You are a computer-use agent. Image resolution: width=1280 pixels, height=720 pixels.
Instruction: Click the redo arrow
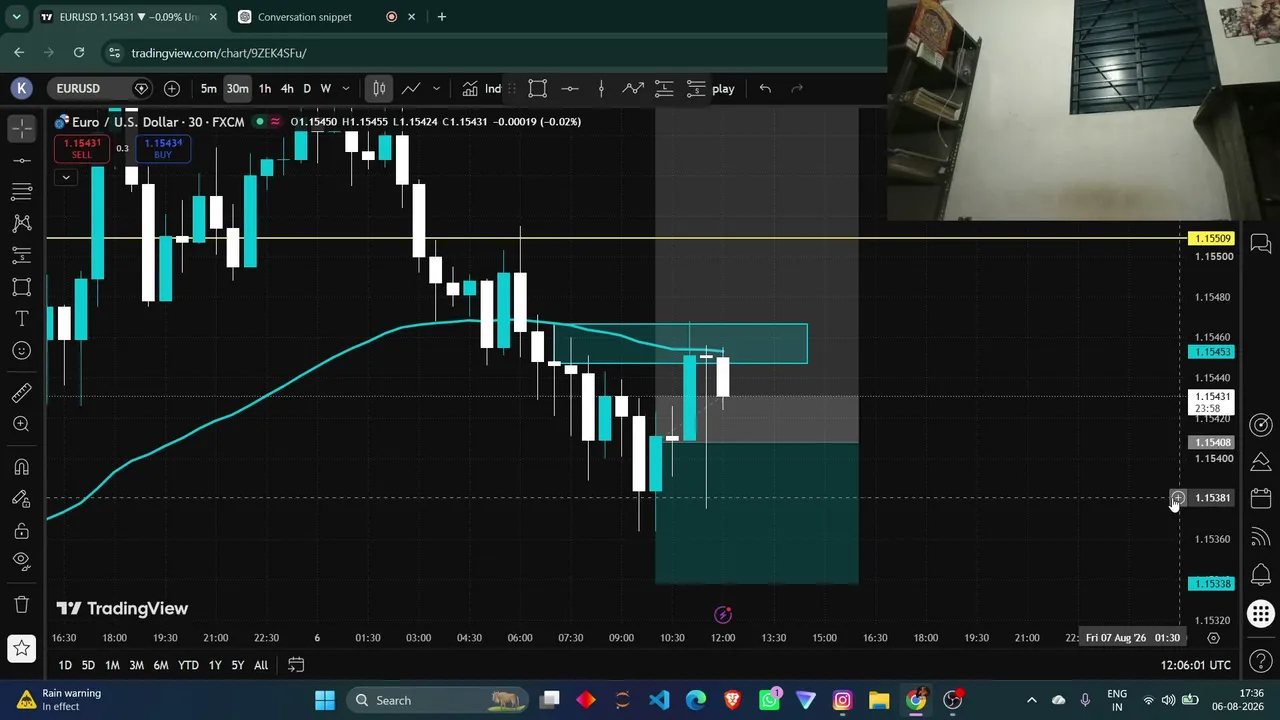point(797,89)
